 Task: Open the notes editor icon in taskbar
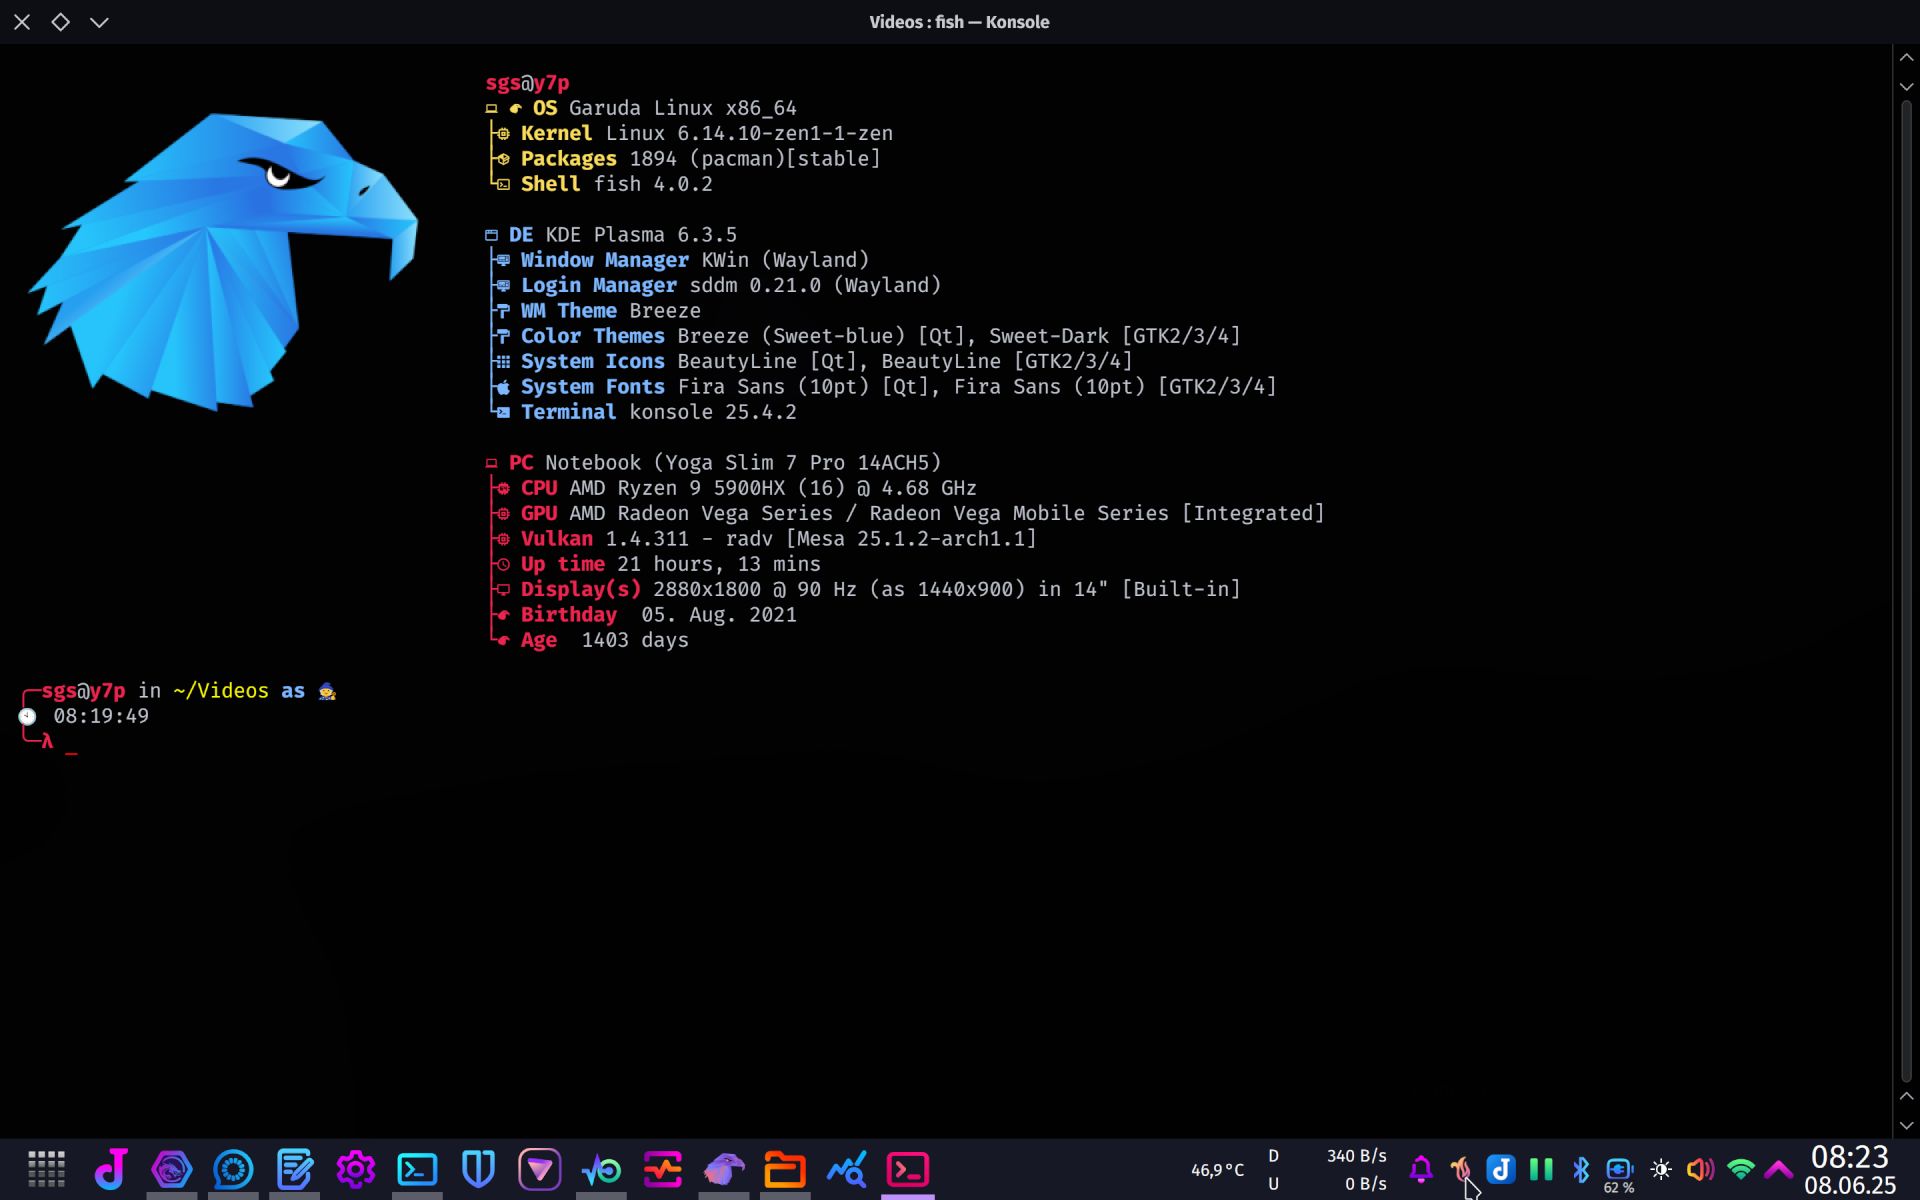pyautogui.click(x=295, y=1169)
